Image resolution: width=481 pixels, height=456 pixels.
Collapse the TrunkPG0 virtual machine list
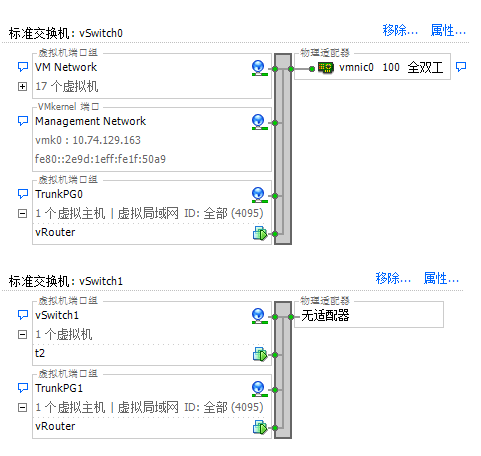pos(22,213)
